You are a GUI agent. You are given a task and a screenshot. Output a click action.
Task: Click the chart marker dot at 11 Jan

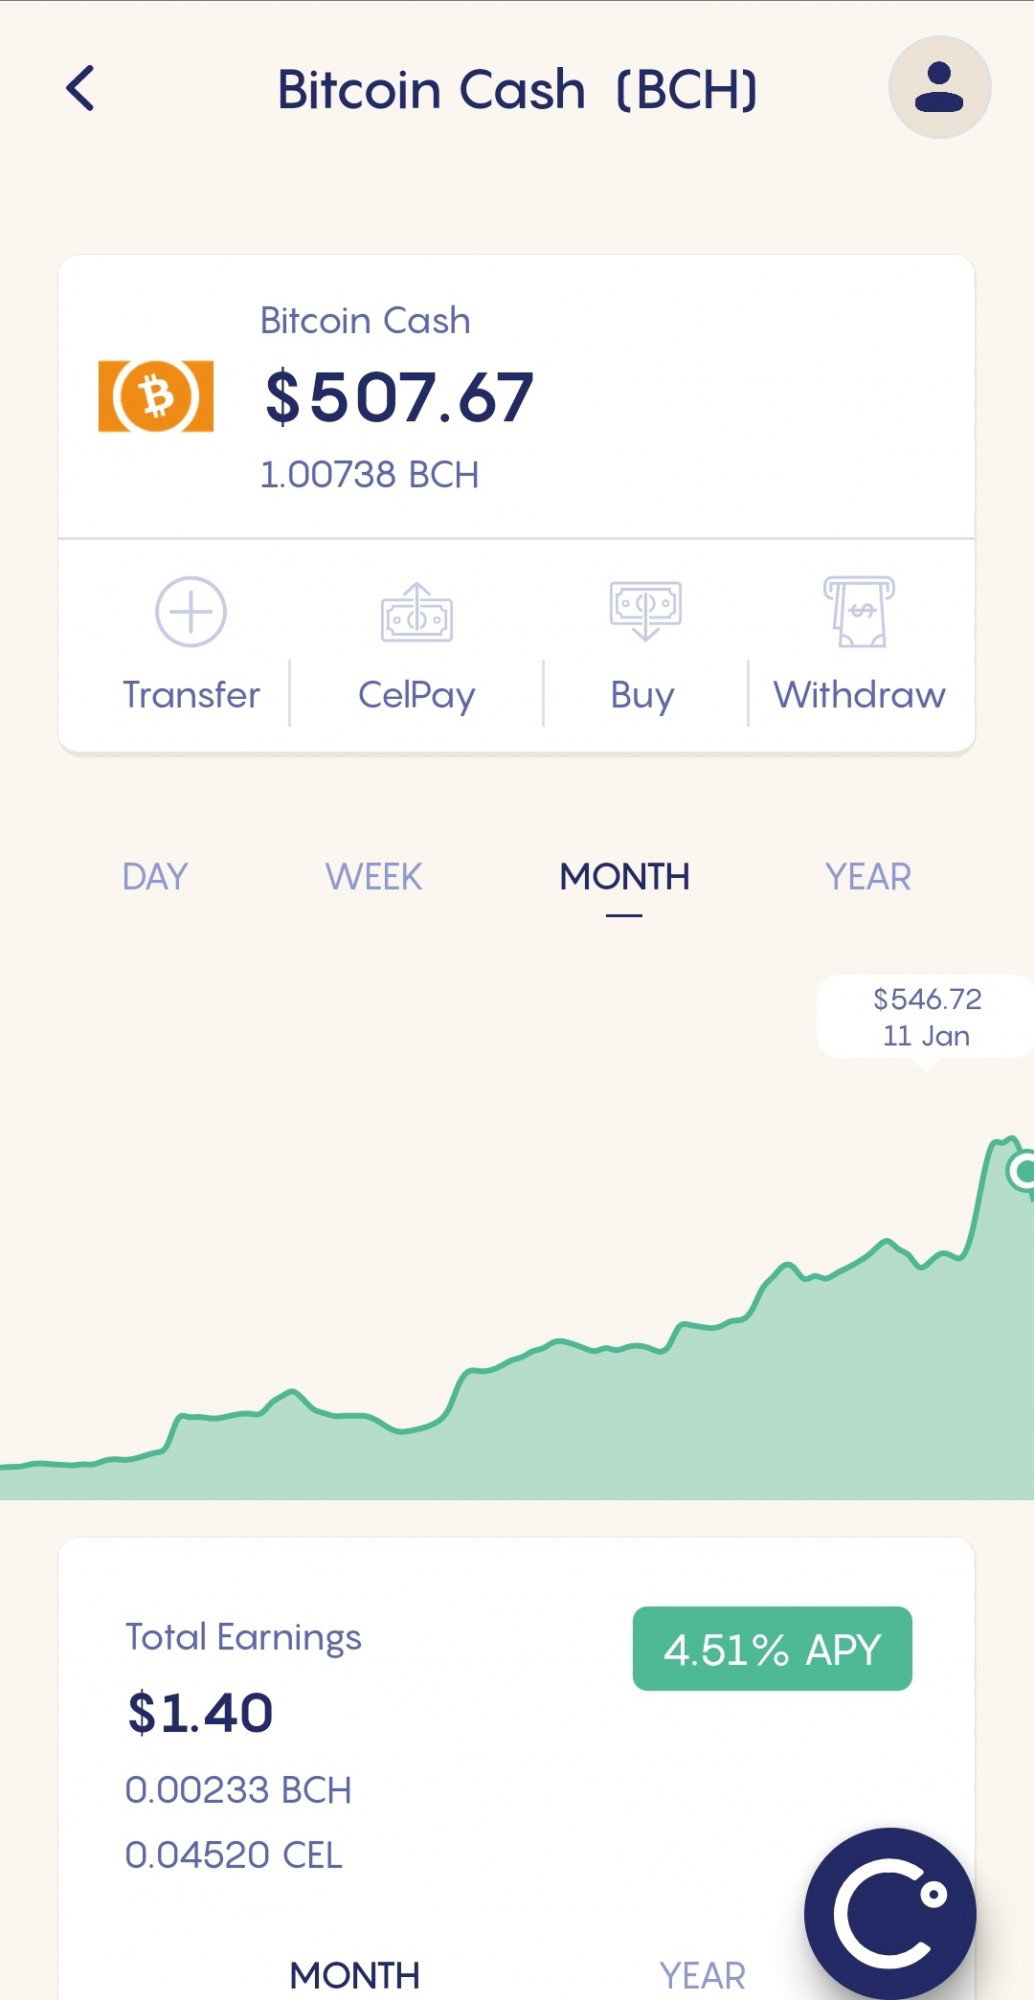(1022, 1170)
